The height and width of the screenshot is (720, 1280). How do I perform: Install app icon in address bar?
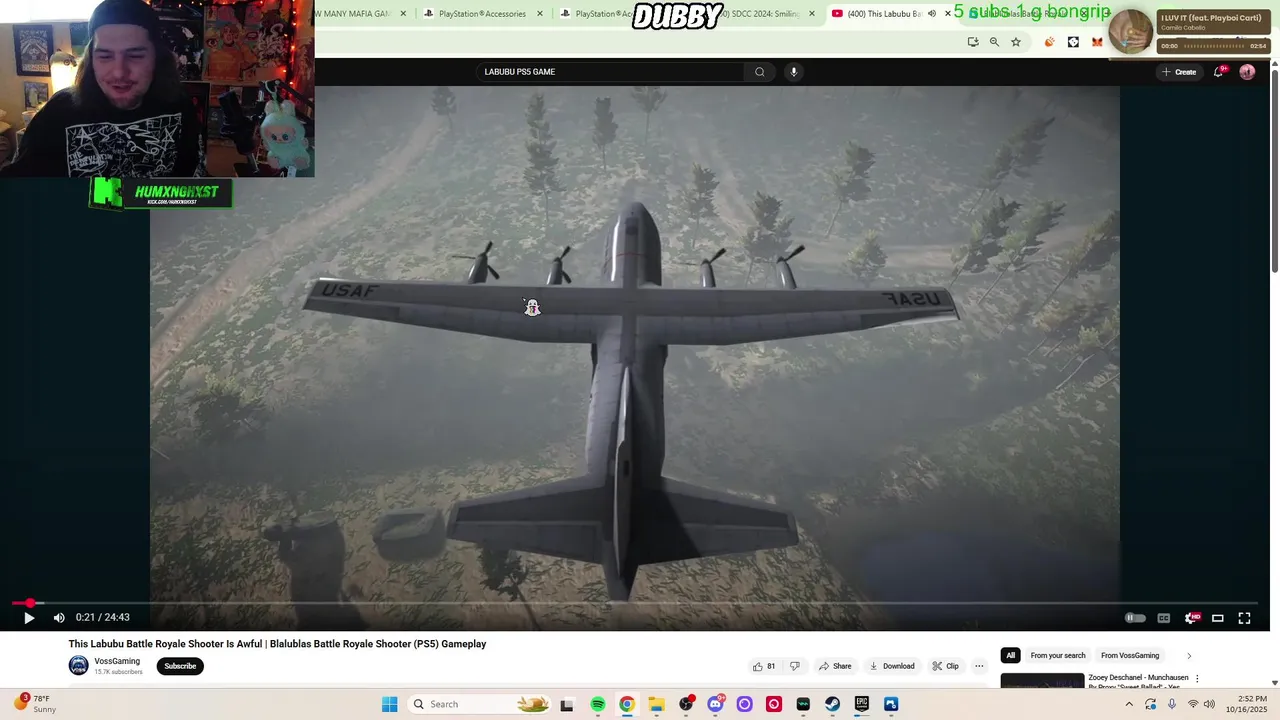click(x=972, y=42)
